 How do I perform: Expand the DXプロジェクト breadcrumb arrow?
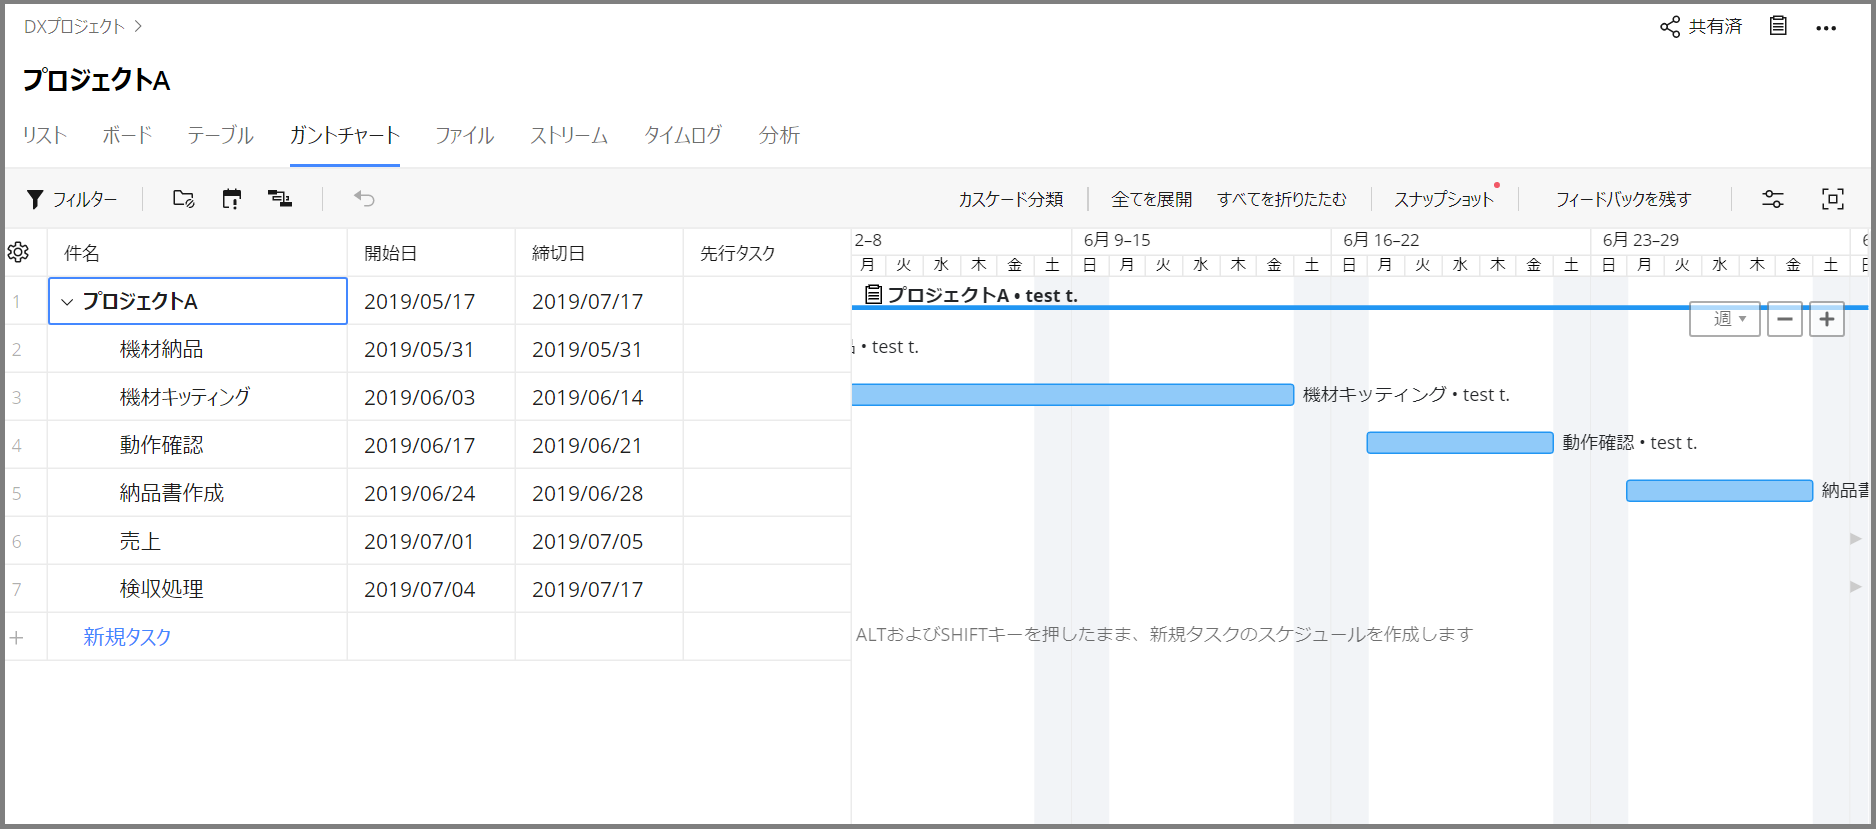click(x=138, y=27)
